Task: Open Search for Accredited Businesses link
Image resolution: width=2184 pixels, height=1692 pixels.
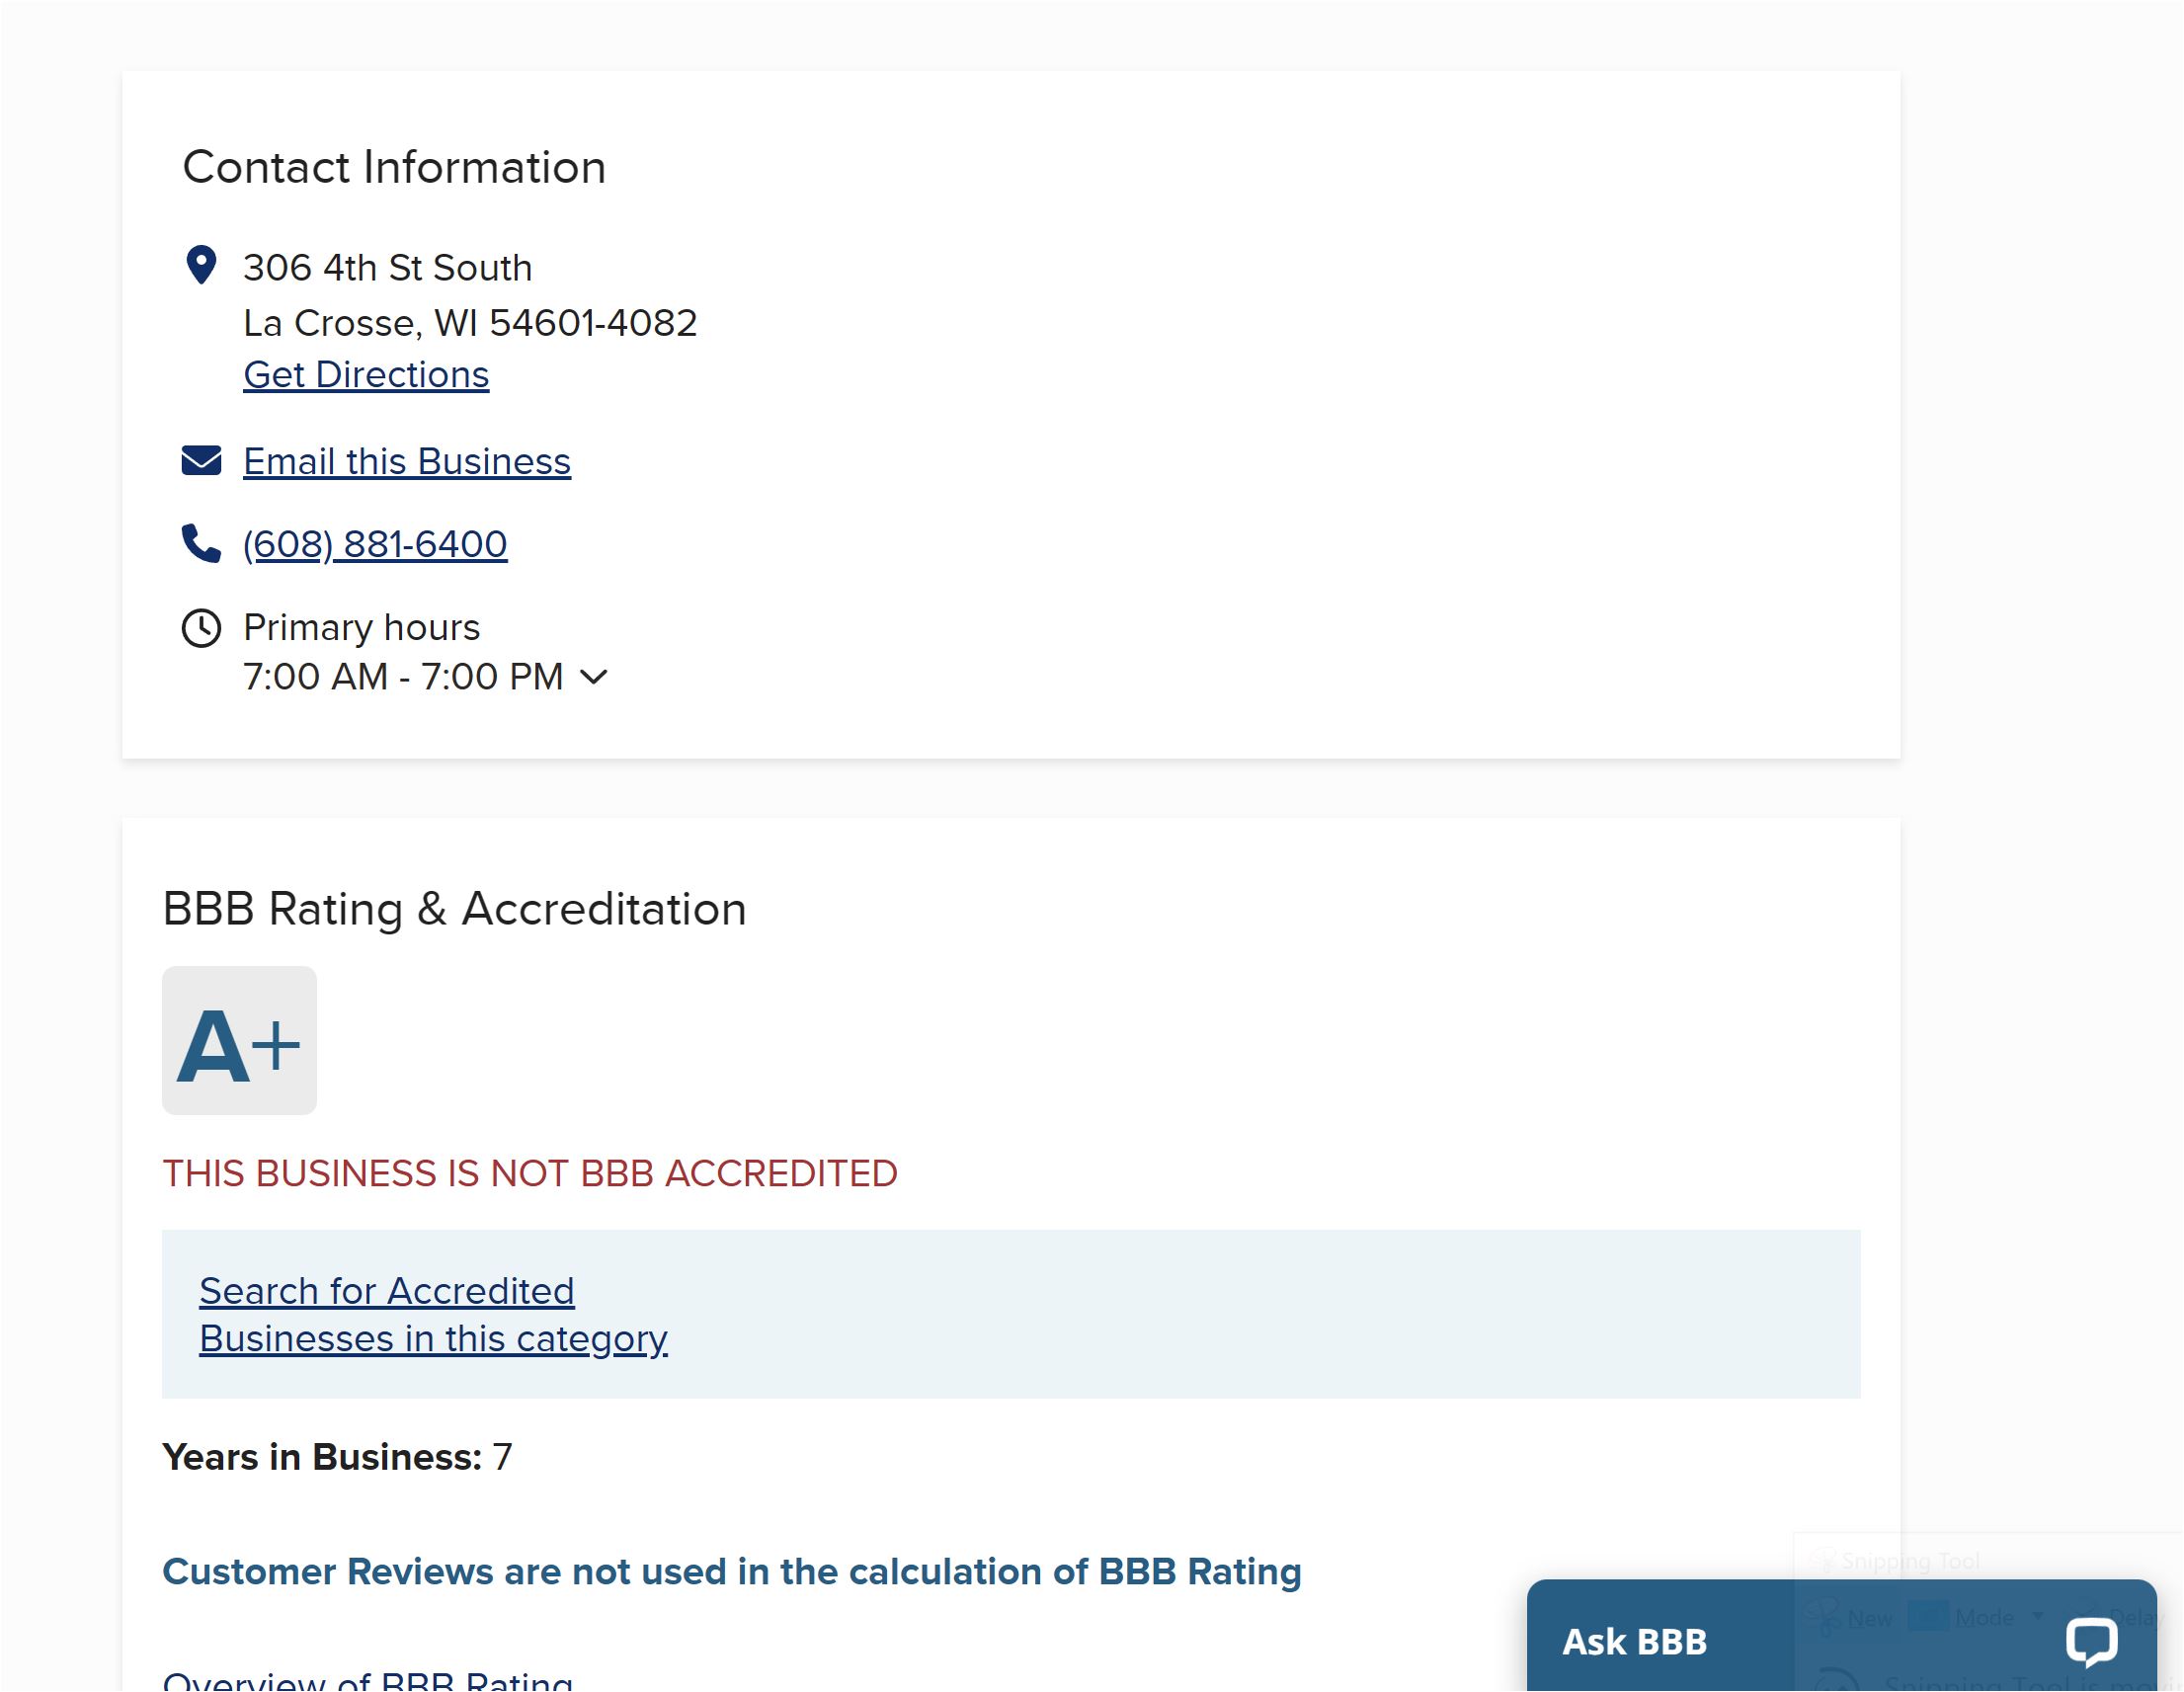Action: click(433, 1314)
